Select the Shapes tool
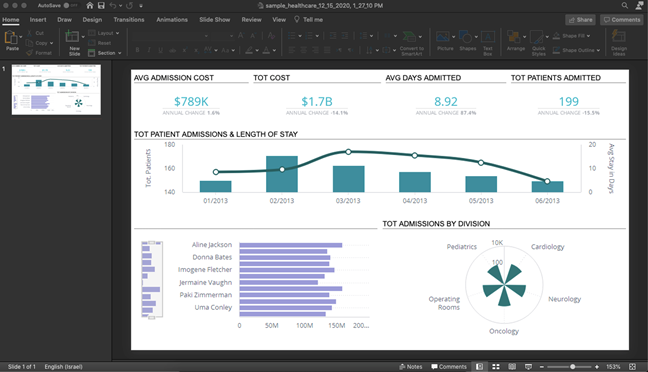This screenshot has height=372, width=648. [x=465, y=37]
